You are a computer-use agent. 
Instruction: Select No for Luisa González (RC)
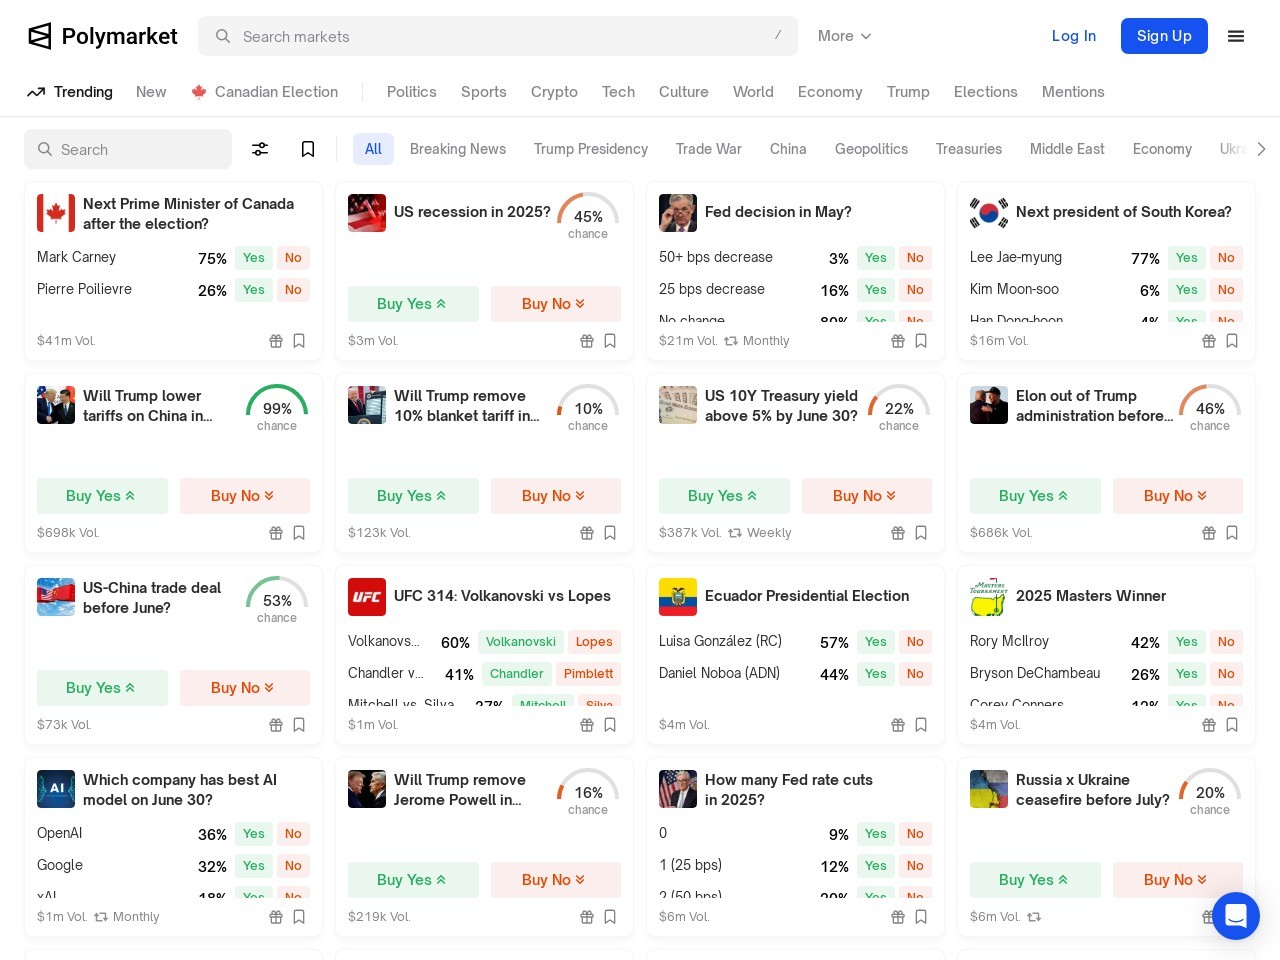point(915,642)
